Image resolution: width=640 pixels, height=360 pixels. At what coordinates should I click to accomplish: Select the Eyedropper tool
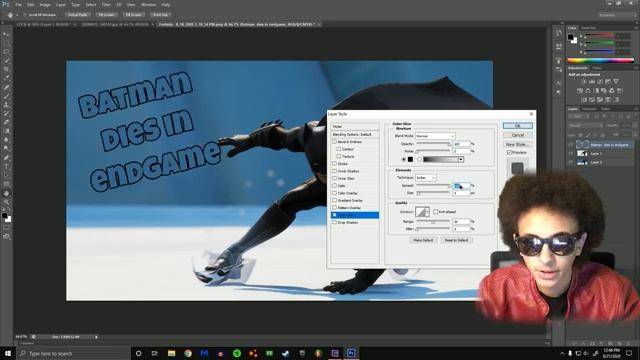pyautogui.click(x=6, y=78)
